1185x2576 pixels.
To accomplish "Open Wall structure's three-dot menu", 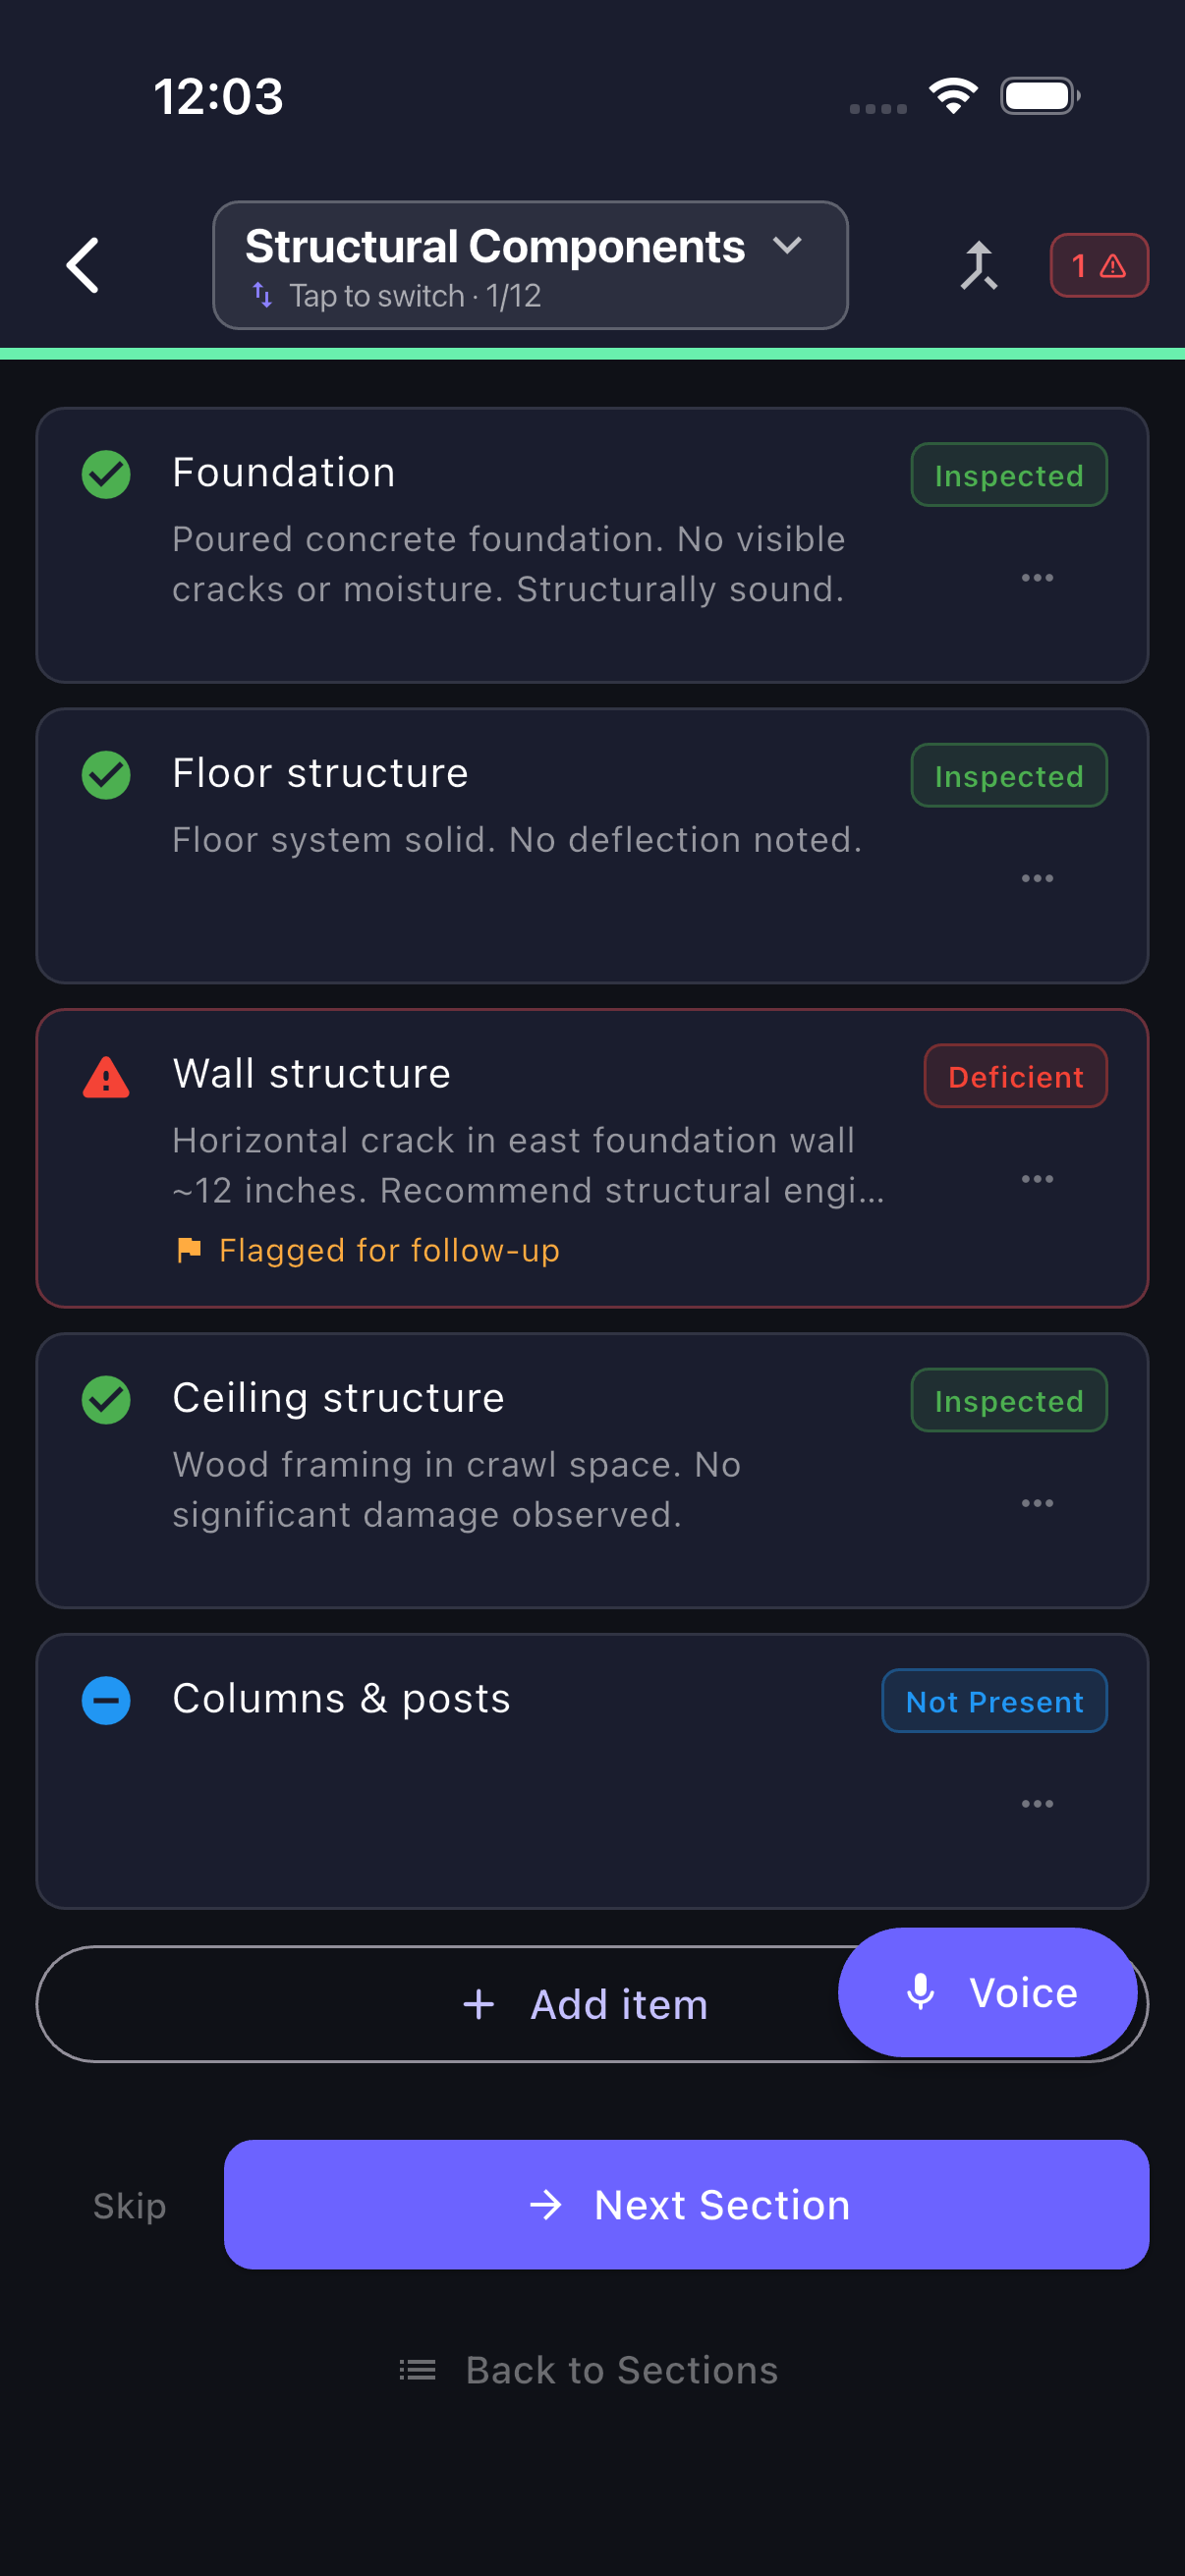I will point(1037,1179).
